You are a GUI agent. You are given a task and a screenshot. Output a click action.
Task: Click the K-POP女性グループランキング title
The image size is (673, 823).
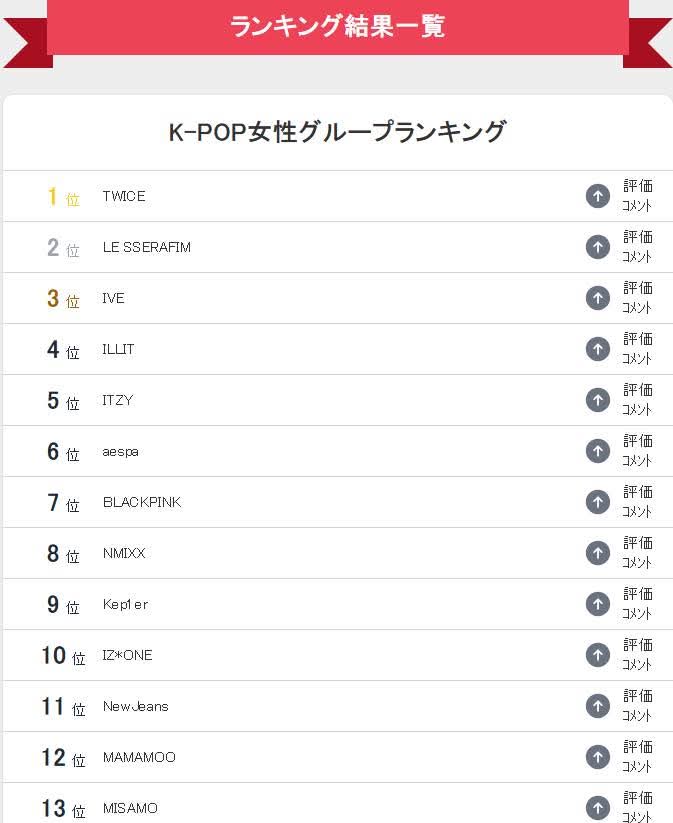pyautogui.click(x=337, y=132)
